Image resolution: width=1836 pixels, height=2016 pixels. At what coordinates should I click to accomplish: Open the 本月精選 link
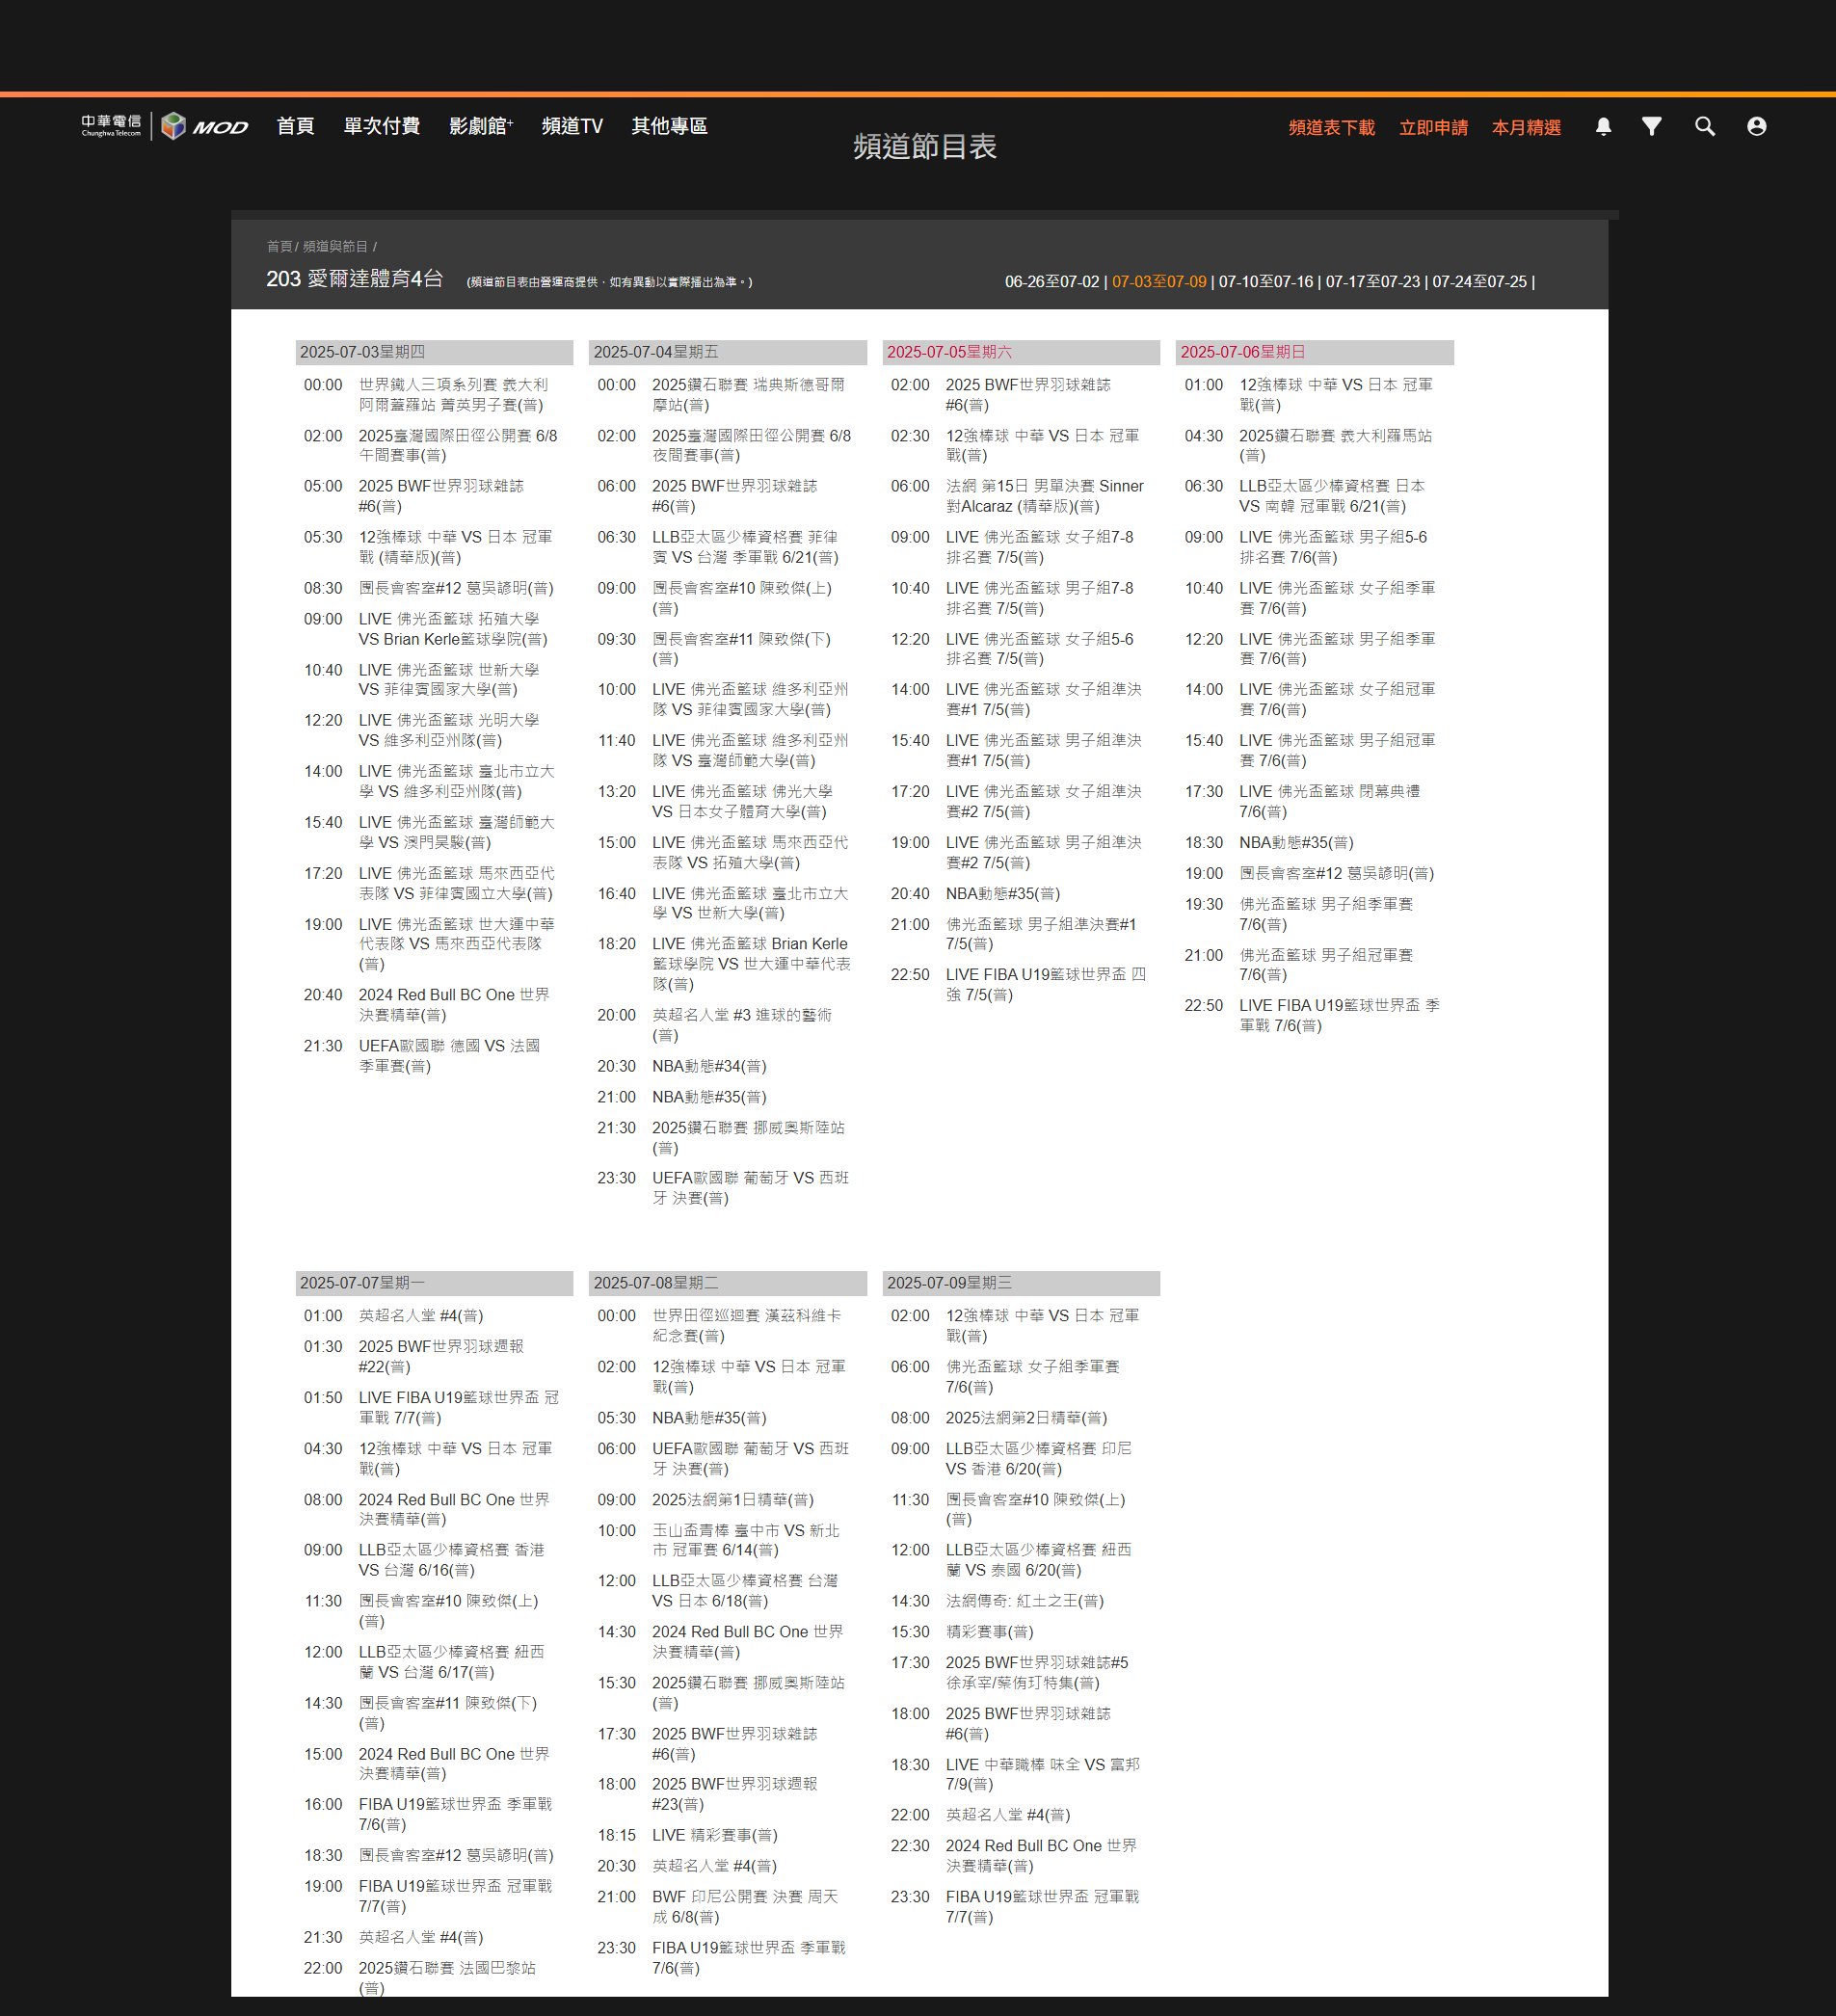point(1526,127)
